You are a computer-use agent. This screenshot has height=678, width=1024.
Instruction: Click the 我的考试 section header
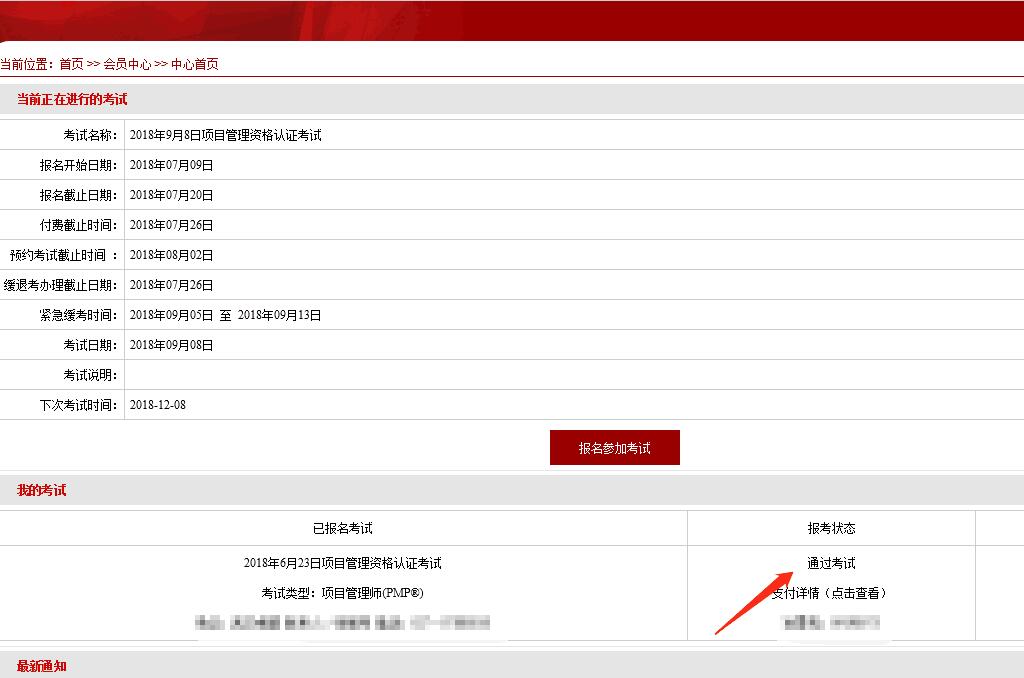42,490
